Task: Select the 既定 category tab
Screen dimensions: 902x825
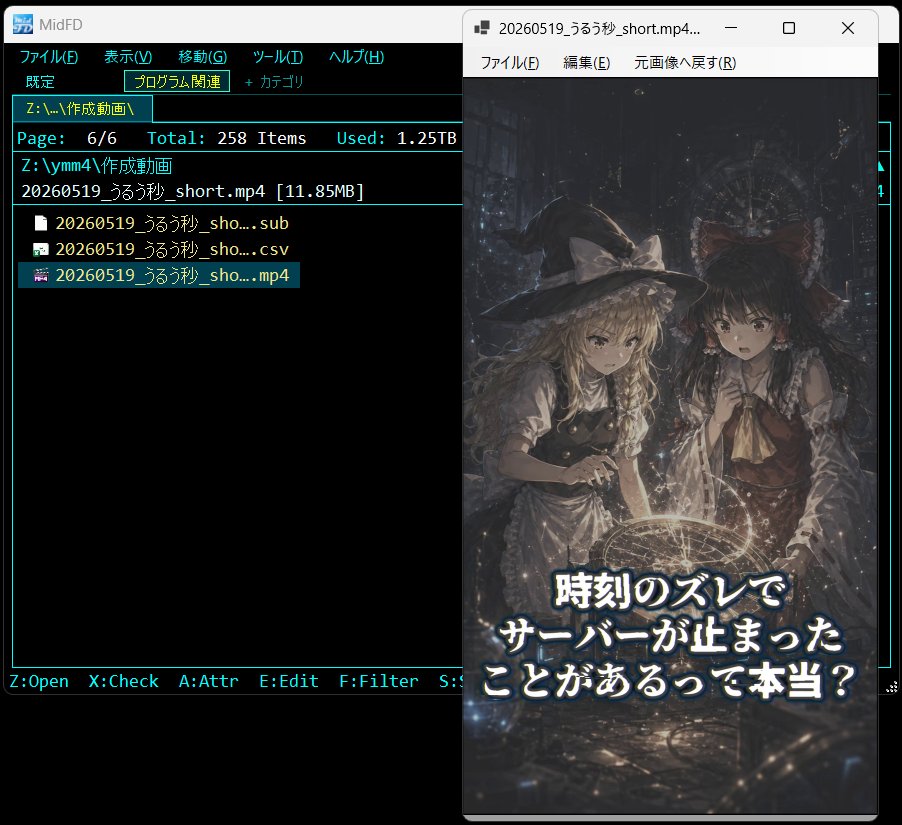Action: click(x=40, y=82)
